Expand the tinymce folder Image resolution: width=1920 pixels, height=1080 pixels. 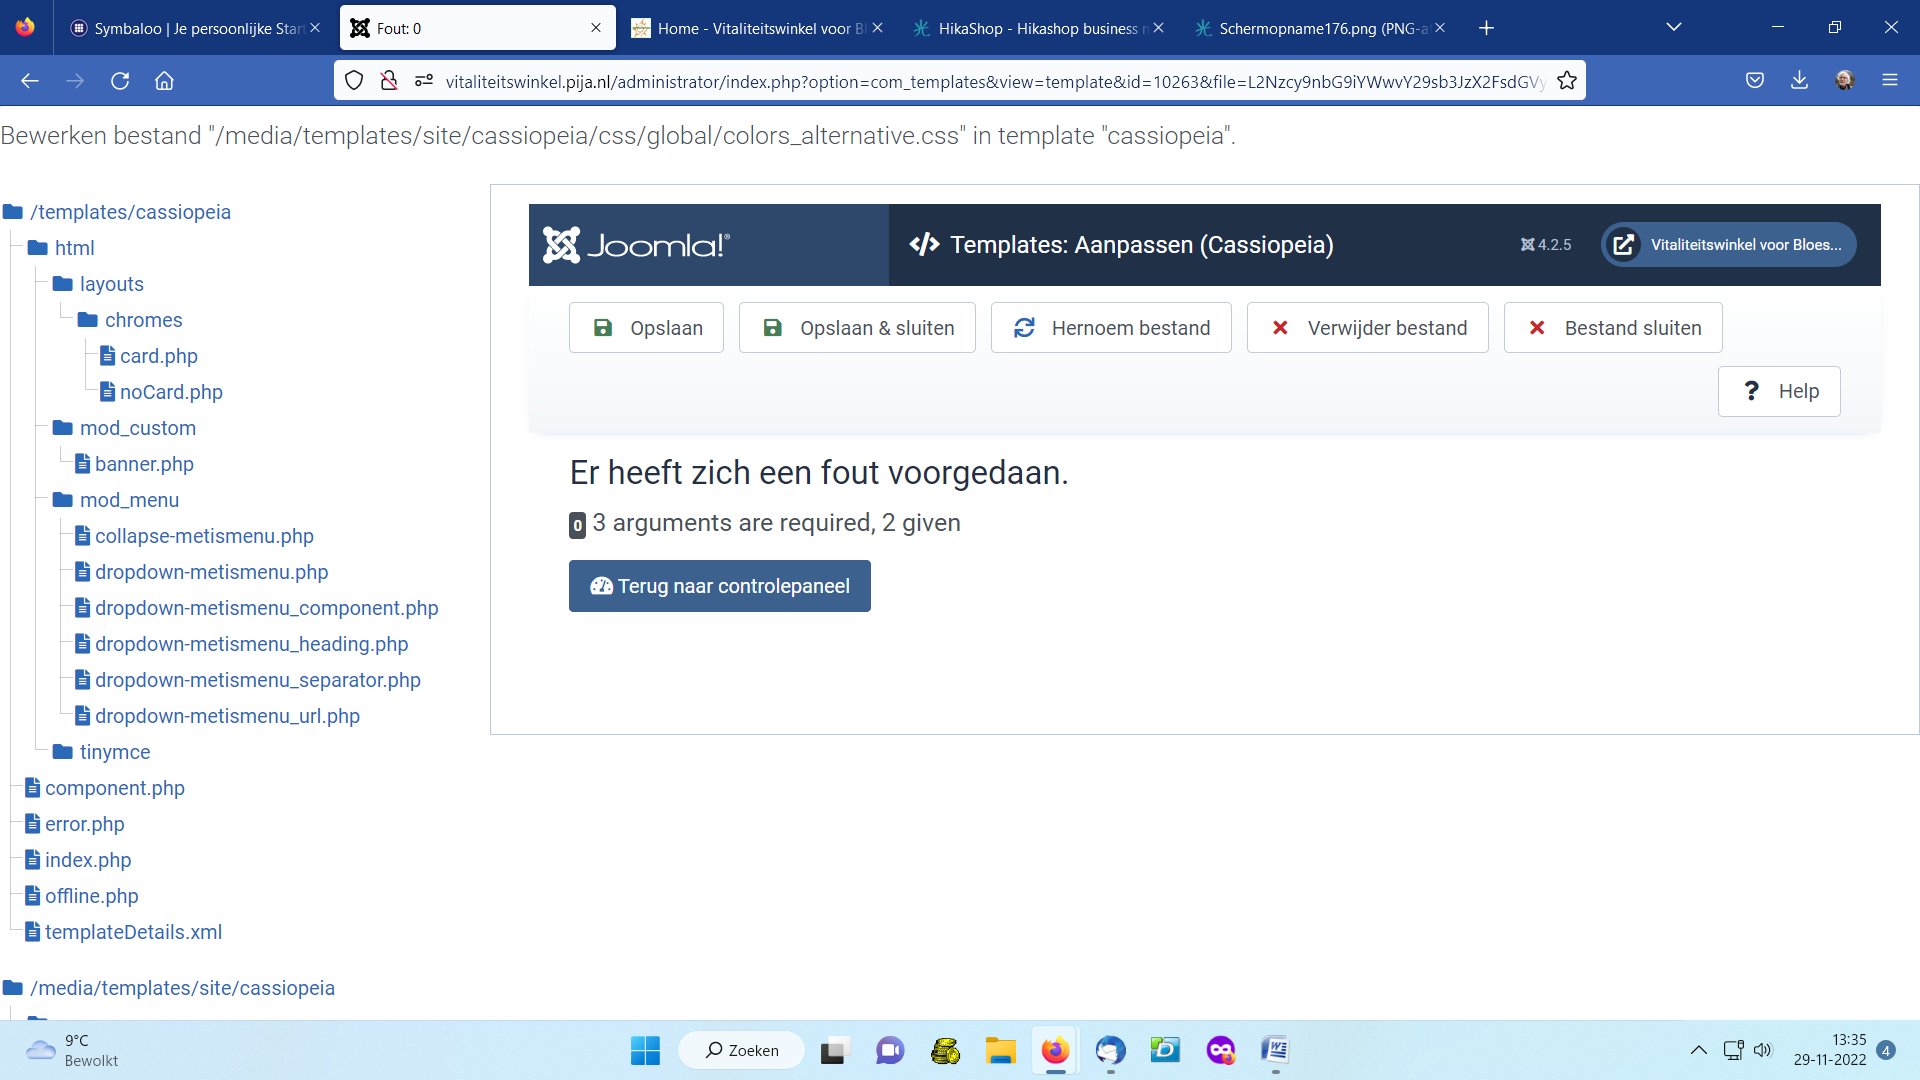point(114,752)
